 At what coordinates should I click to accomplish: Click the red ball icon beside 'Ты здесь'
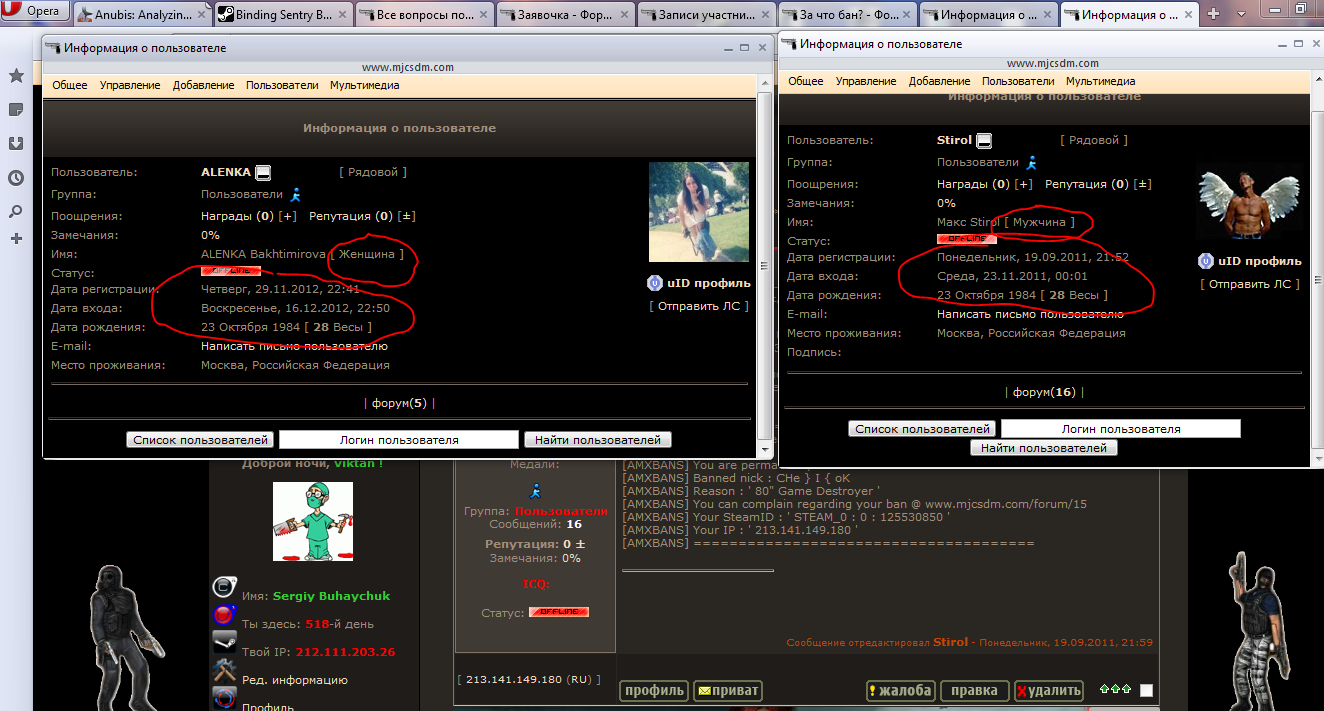[224, 615]
